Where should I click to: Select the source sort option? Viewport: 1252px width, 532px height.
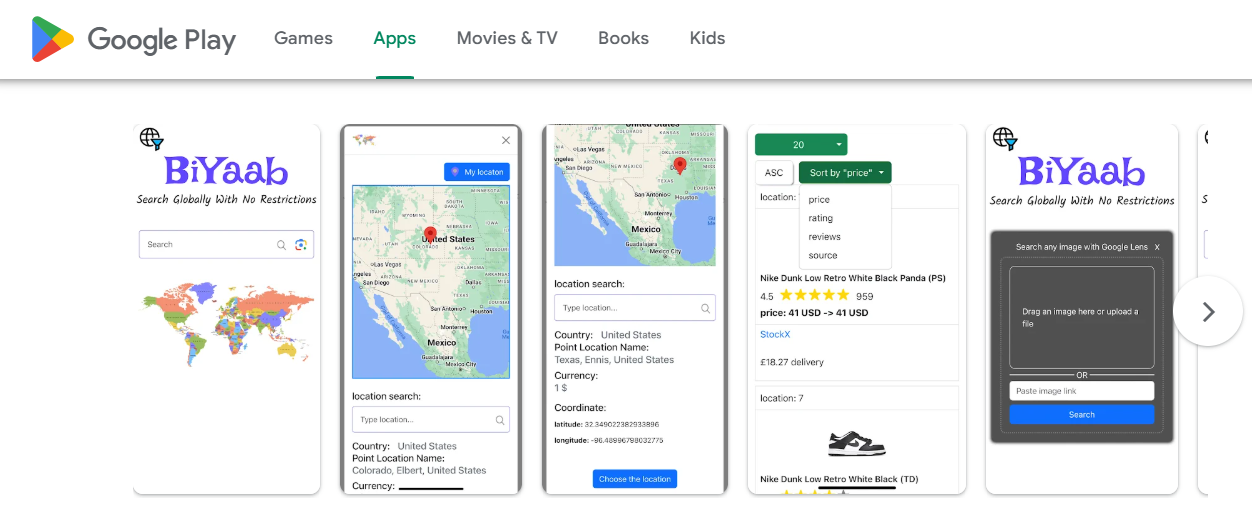(x=823, y=256)
